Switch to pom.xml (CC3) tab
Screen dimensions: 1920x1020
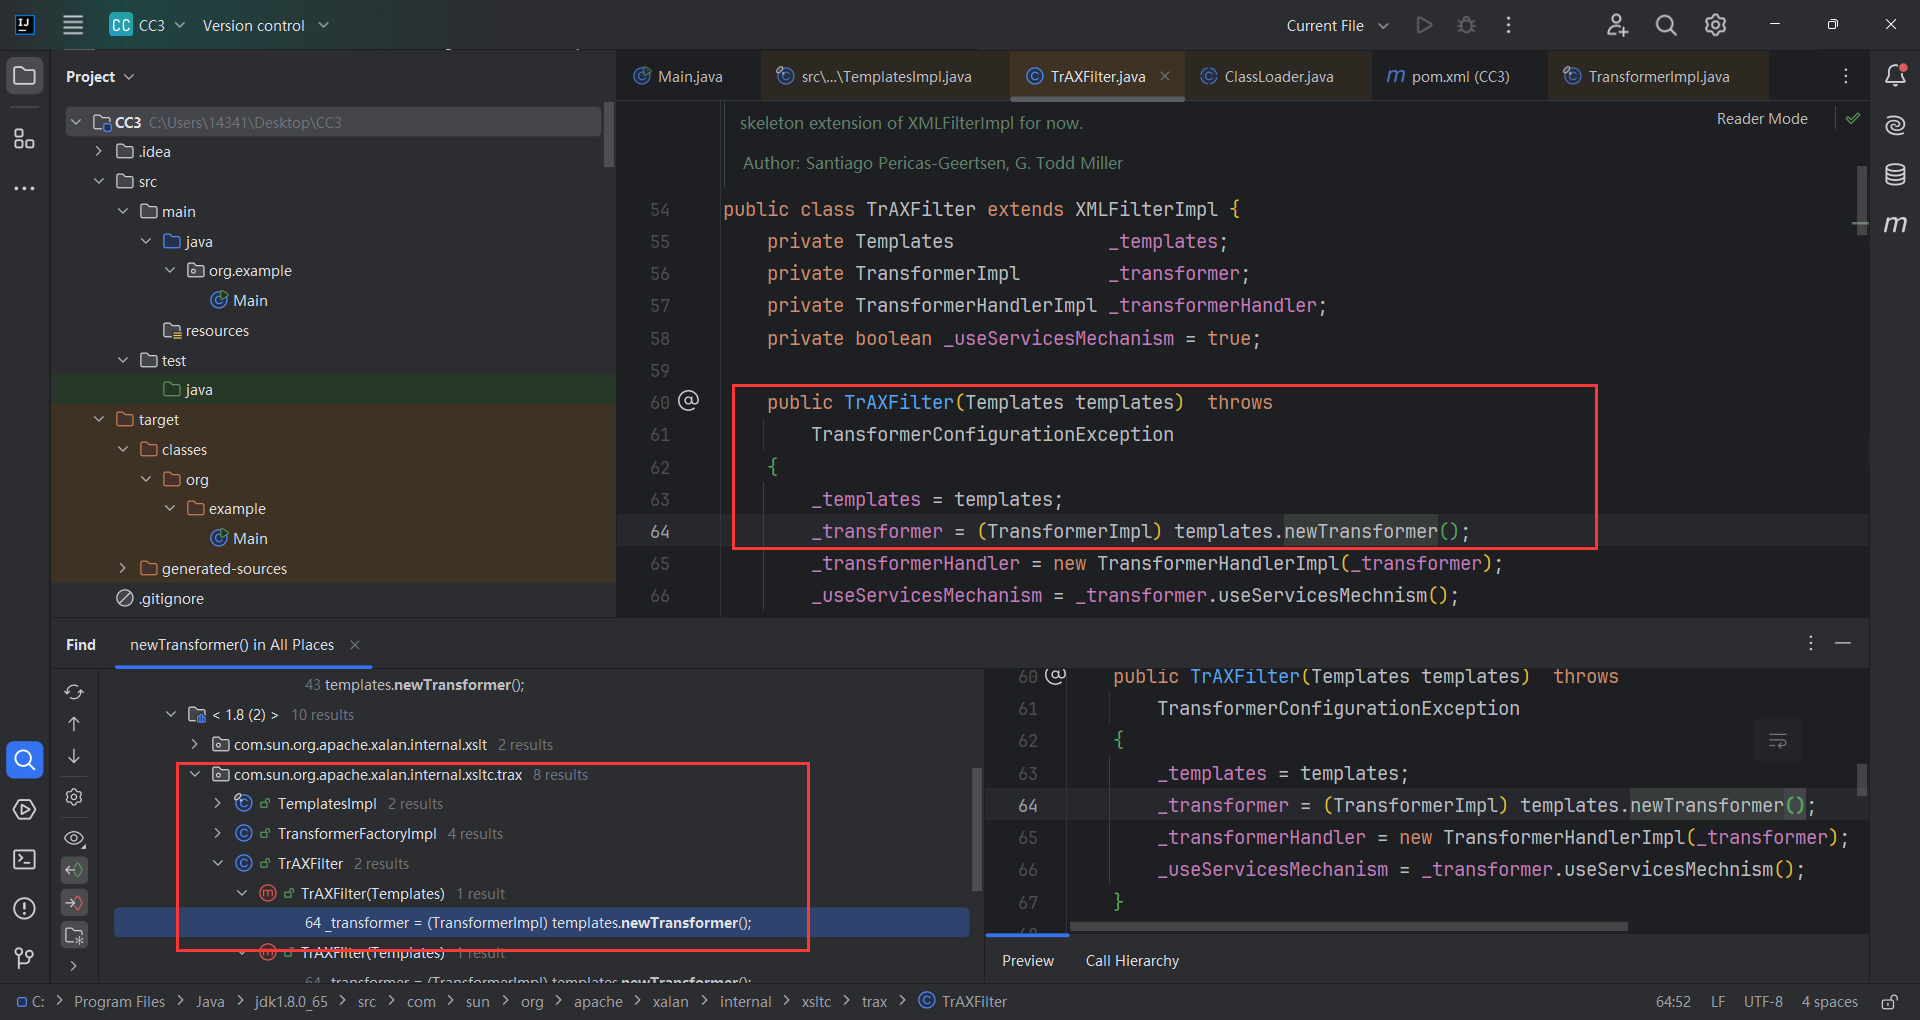click(1448, 77)
